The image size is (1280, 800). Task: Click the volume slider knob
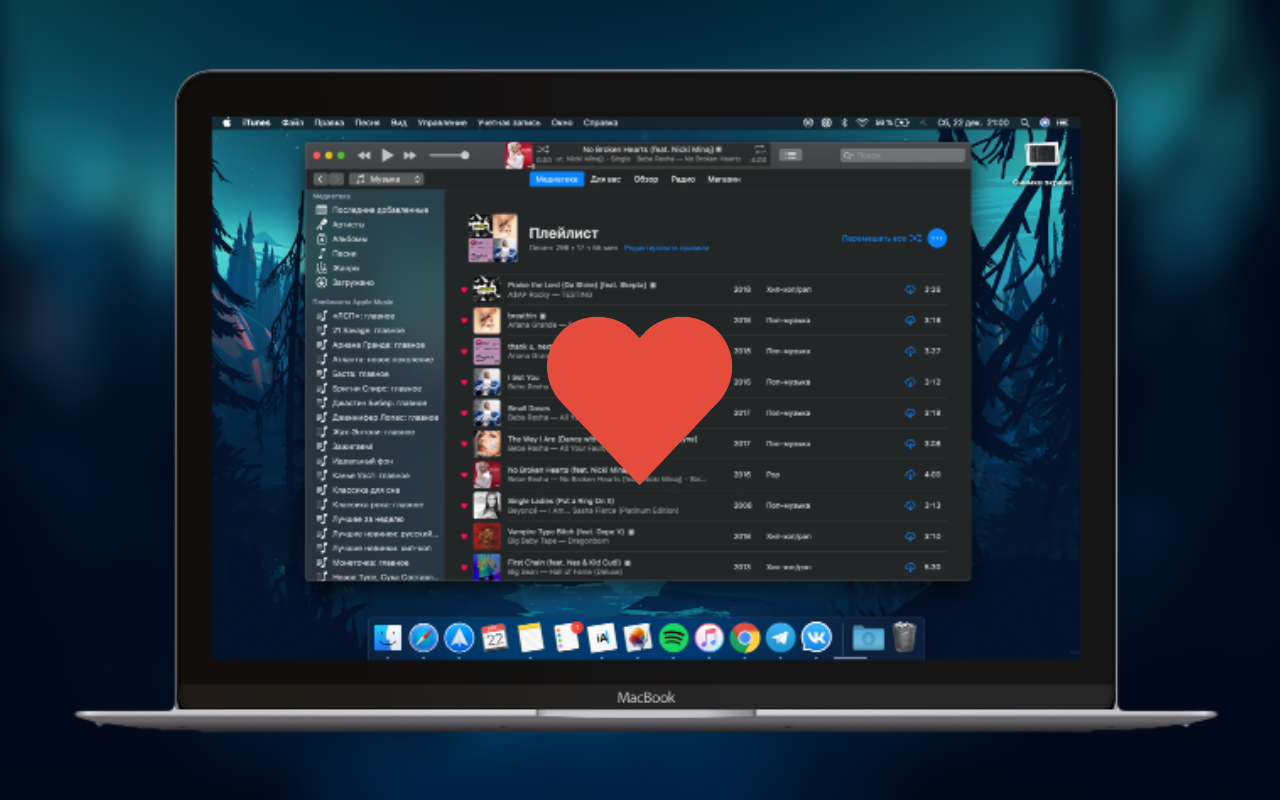(465, 155)
